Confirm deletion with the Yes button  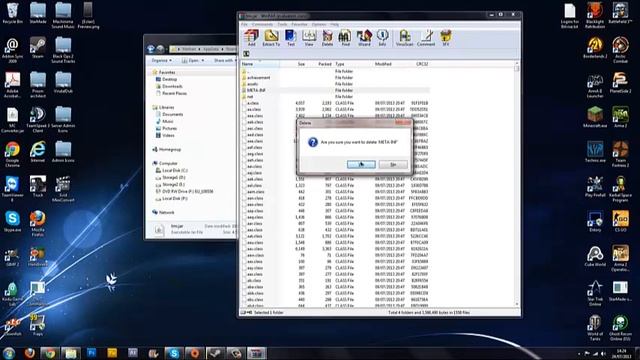[361, 164]
